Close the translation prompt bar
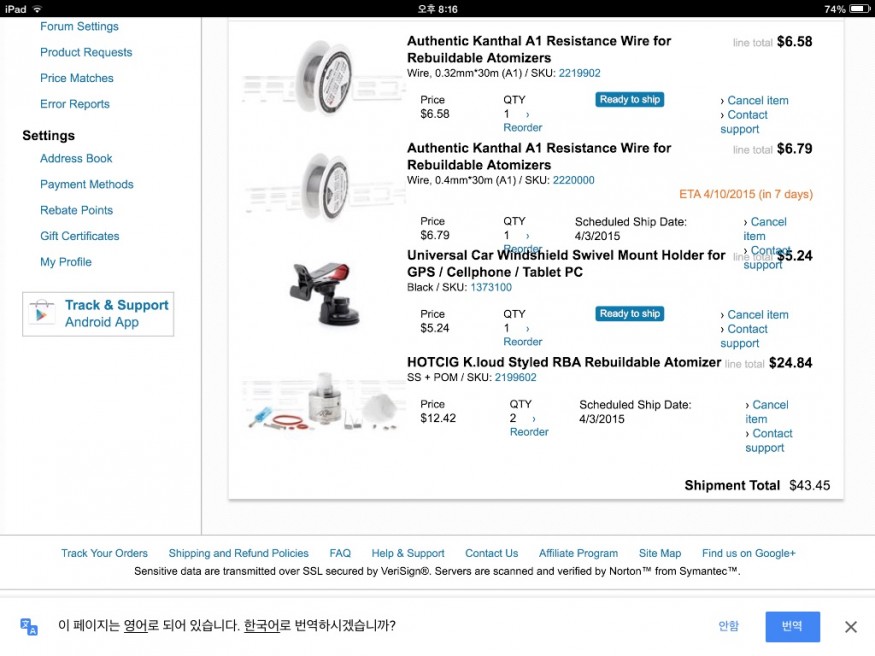The width and height of the screenshot is (875, 656). (850, 626)
